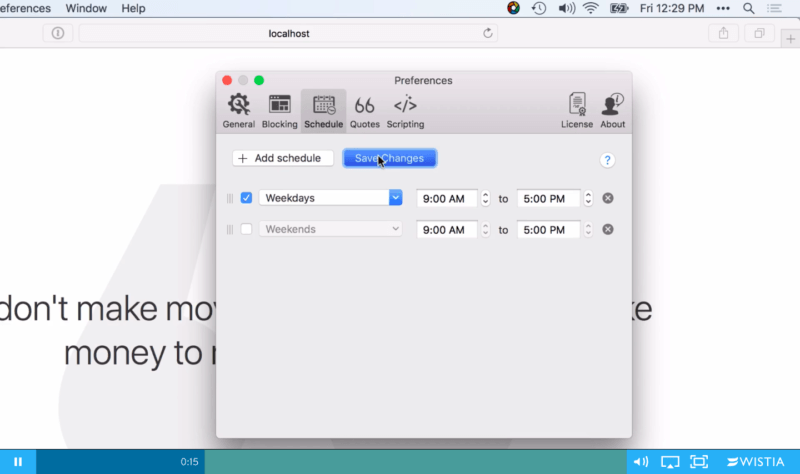Adjust the Weekdays start time stepper
The image size is (800, 474).
[x=486, y=198]
